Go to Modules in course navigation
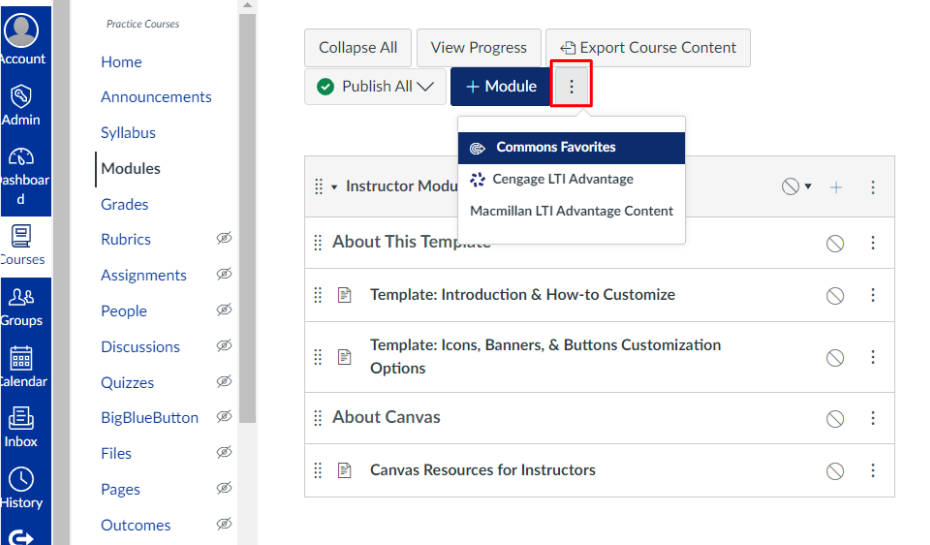Viewport: 930px width, 545px height. click(130, 168)
